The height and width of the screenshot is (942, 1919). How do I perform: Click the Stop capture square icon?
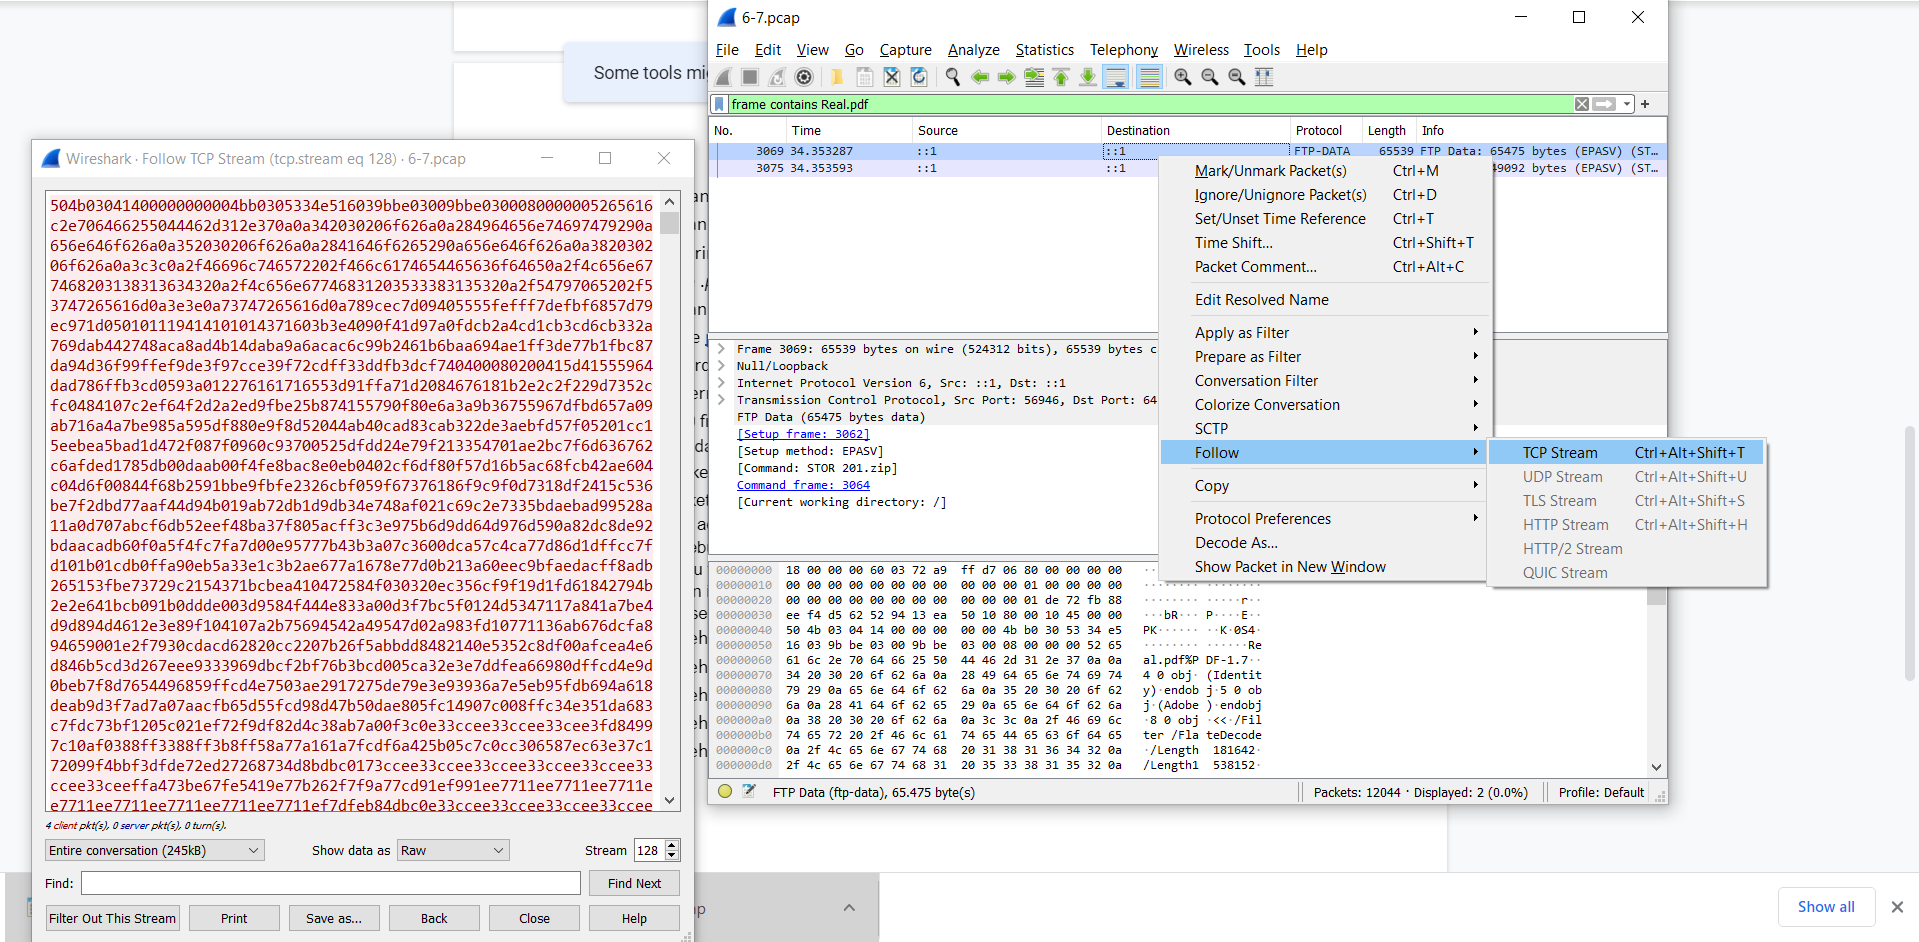point(750,77)
